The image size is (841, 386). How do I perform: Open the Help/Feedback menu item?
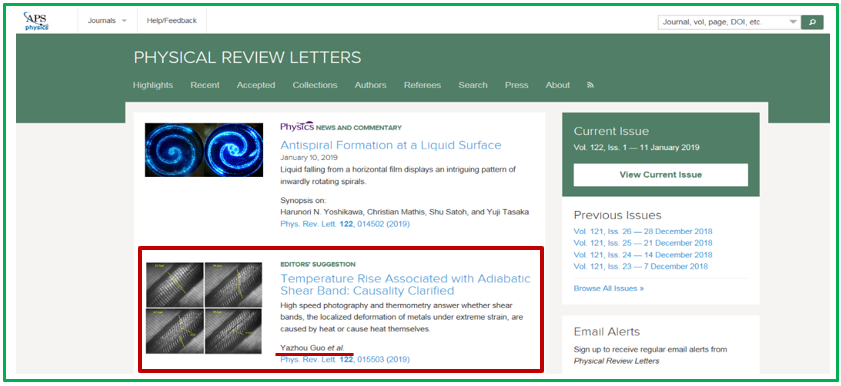172,21
